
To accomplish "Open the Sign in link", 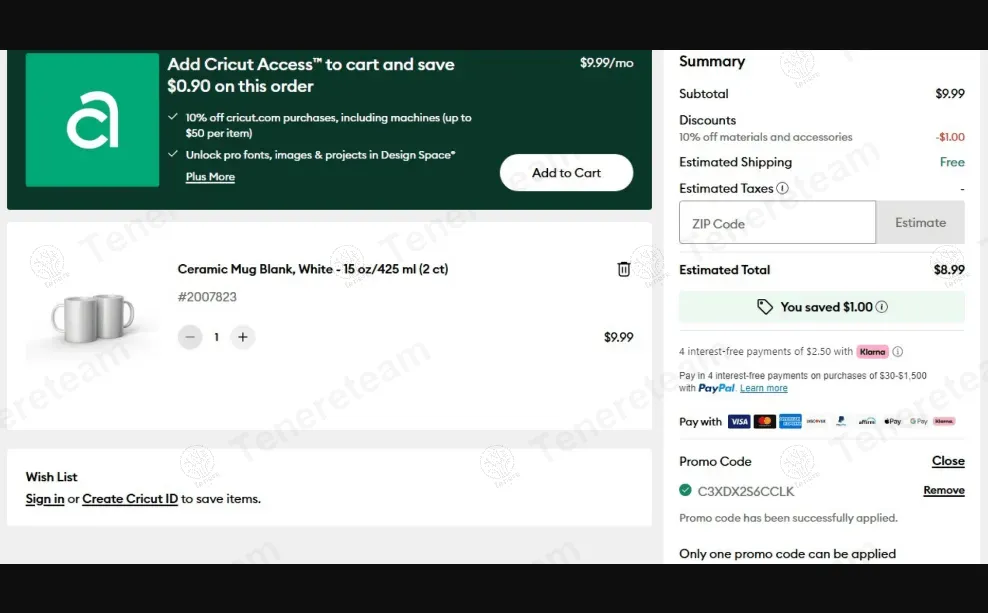I will click(x=45, y=499).
